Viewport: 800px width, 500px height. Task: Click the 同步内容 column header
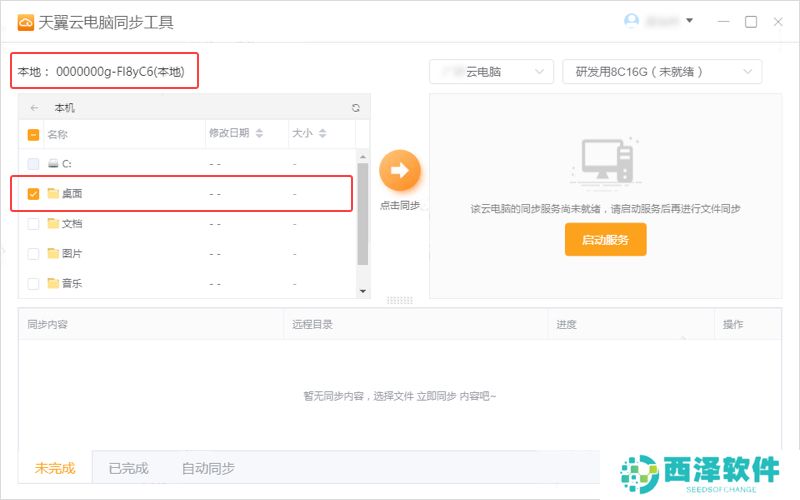(x=47, y=324)
